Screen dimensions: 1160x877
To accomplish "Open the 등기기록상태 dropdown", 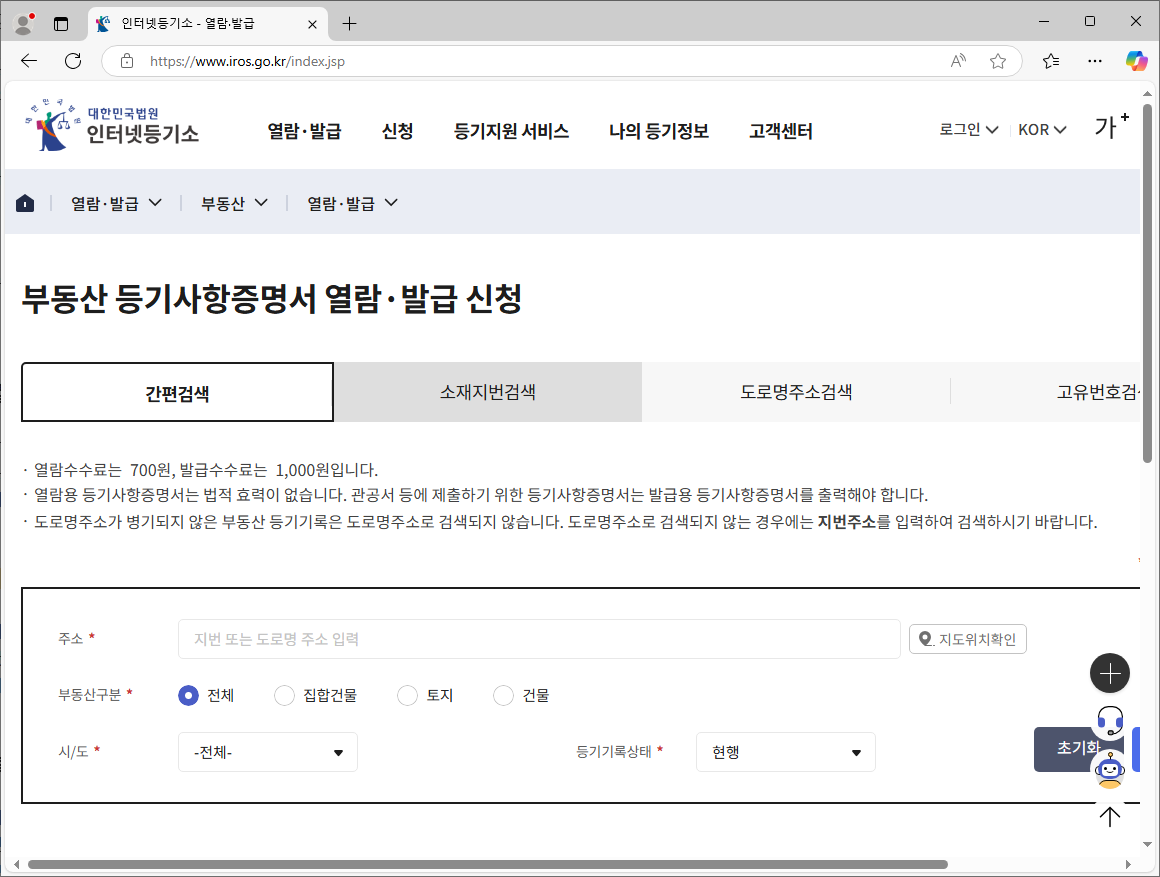I will point(786,751).
